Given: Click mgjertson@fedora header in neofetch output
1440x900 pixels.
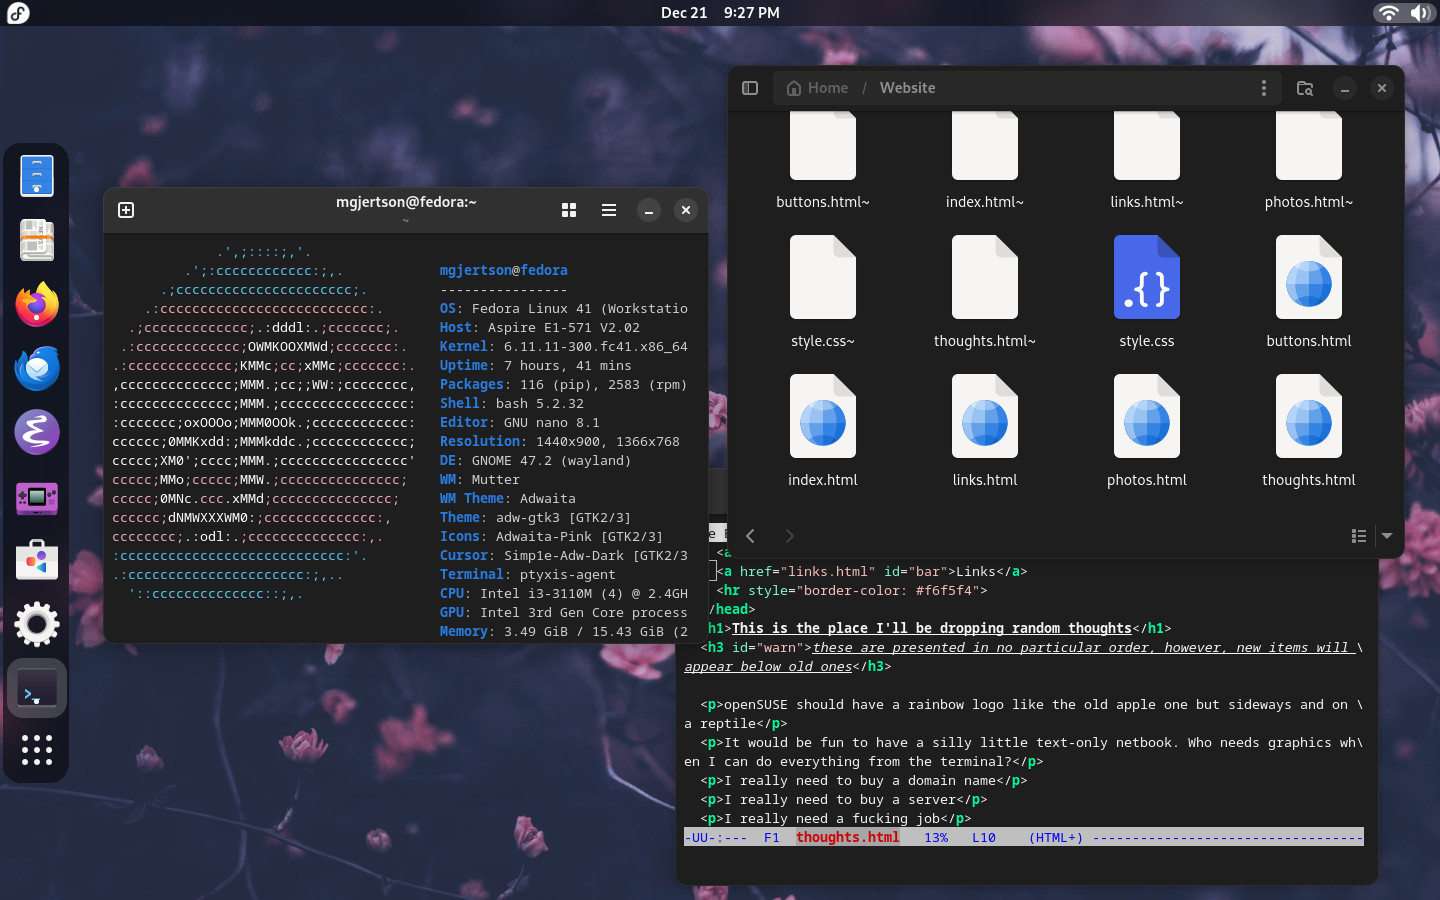Looking at the screenshot, I should coord(504,270).
